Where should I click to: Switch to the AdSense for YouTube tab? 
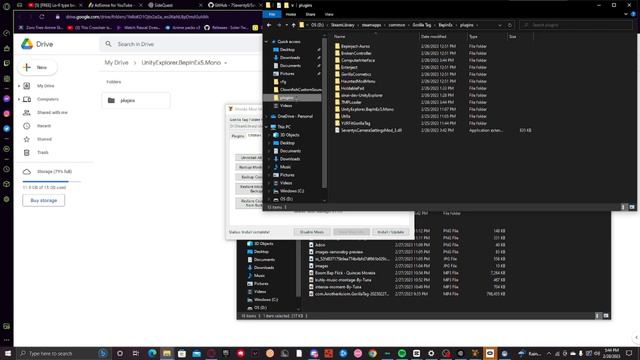112,5
